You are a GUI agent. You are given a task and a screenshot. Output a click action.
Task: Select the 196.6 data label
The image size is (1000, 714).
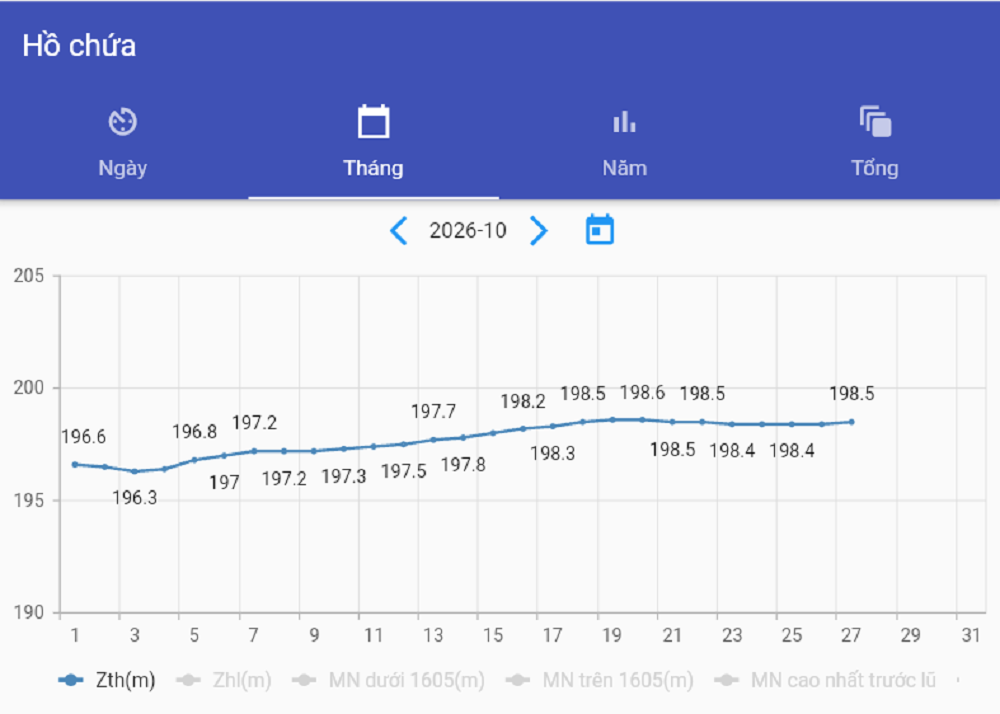84,437
